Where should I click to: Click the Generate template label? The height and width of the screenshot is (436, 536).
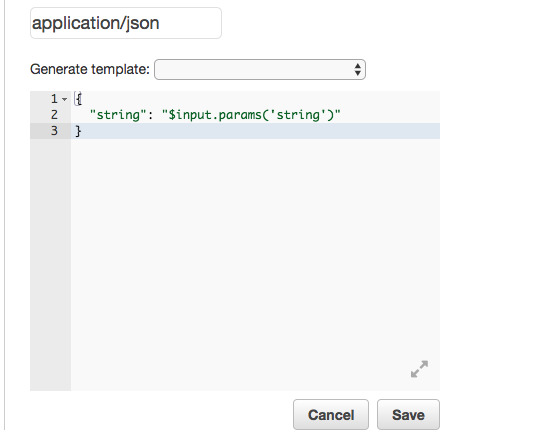[x=90, y=69]
